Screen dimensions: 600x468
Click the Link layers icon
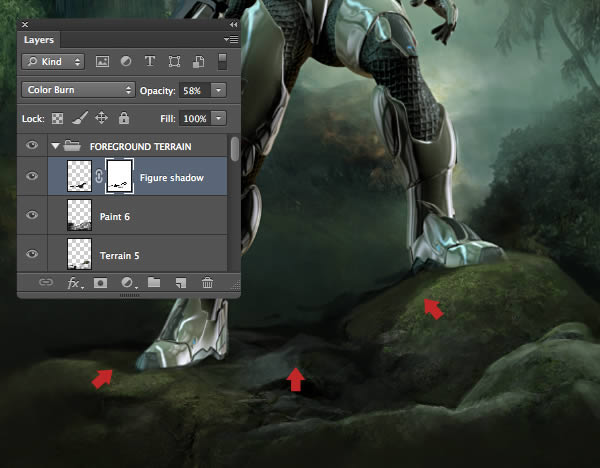click(46, 282)
